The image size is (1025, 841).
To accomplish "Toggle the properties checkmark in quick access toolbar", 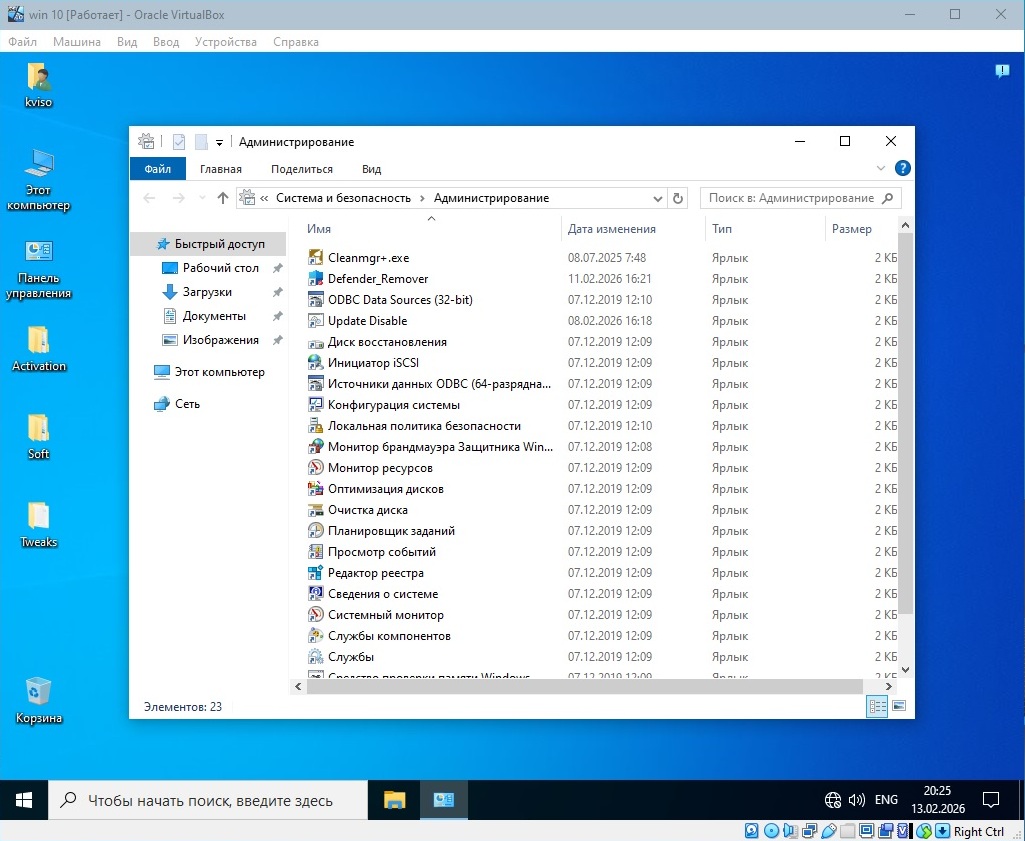I will [179, 142].
